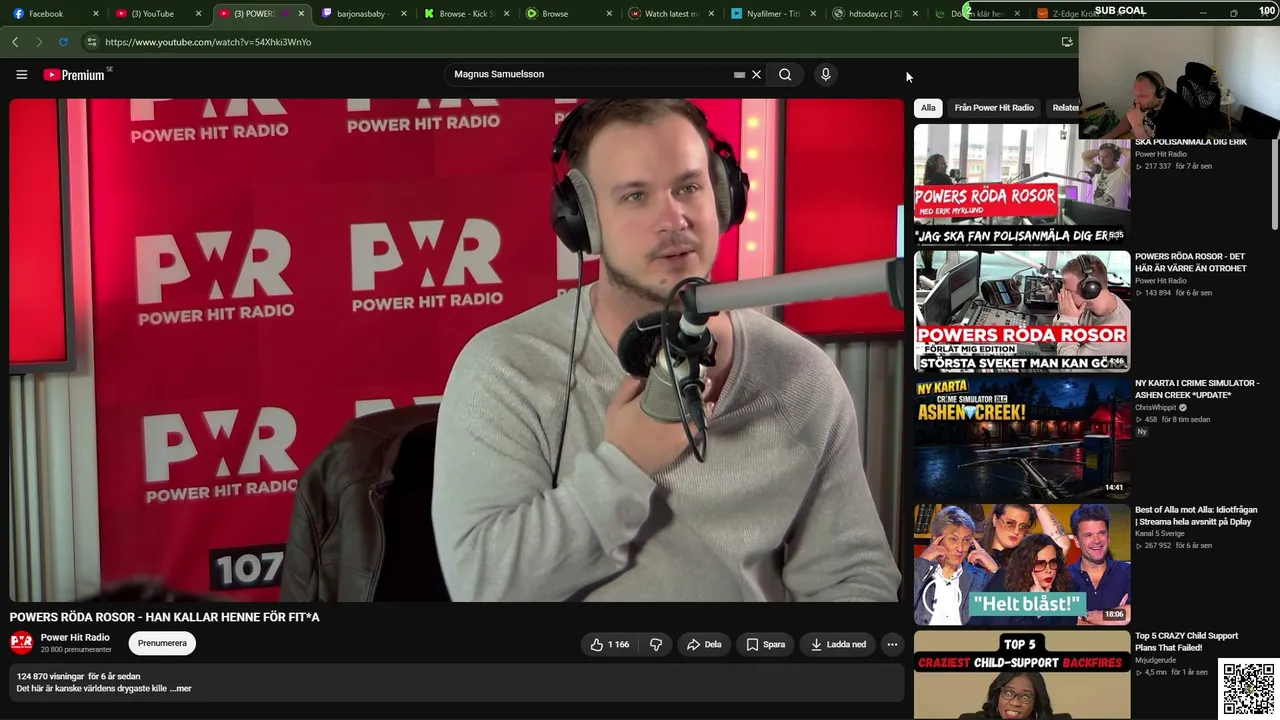Open site settings icon in address bar

91,42
